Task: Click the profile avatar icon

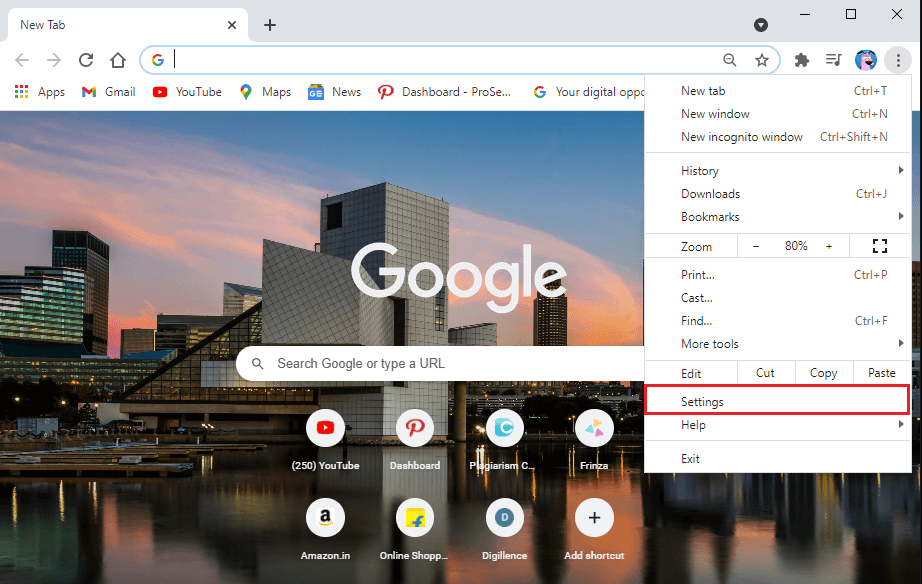Action: [865, 60]
